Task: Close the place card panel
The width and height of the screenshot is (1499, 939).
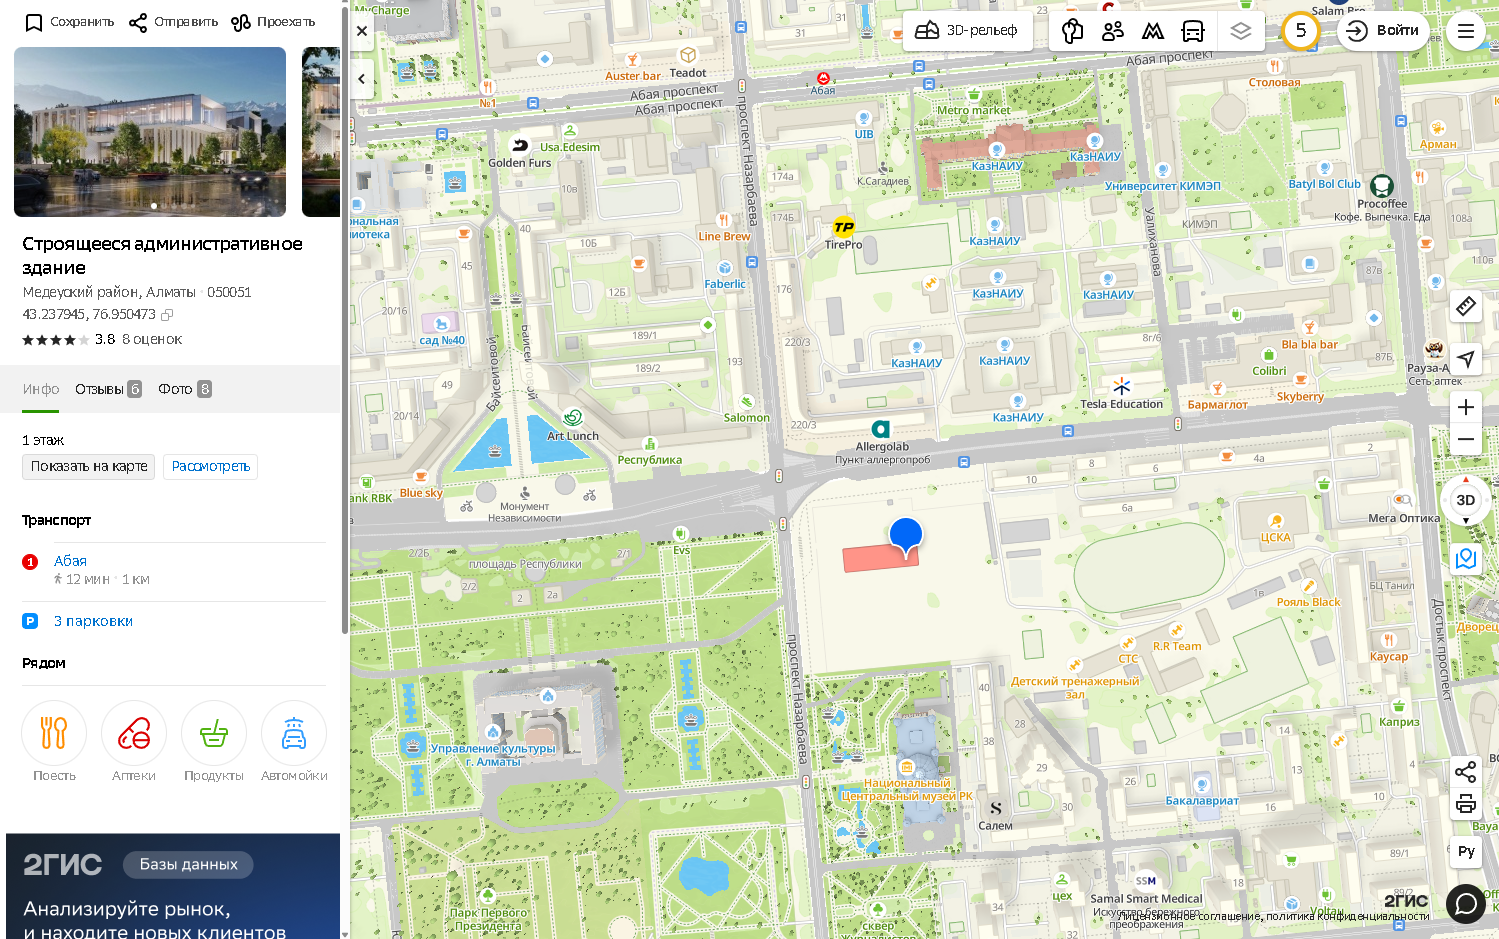Action: click(362, 31)
